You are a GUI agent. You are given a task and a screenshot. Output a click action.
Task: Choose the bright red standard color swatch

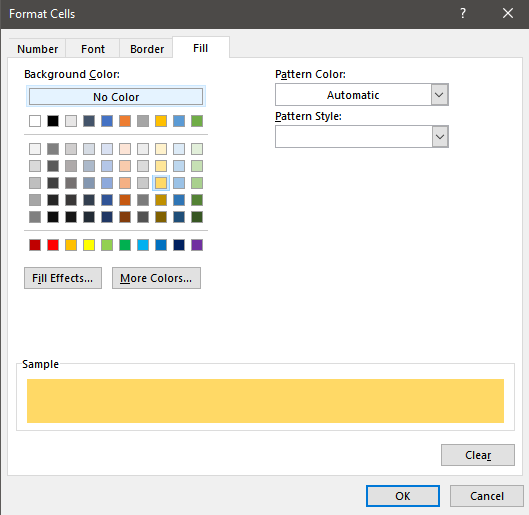[53, 245]
